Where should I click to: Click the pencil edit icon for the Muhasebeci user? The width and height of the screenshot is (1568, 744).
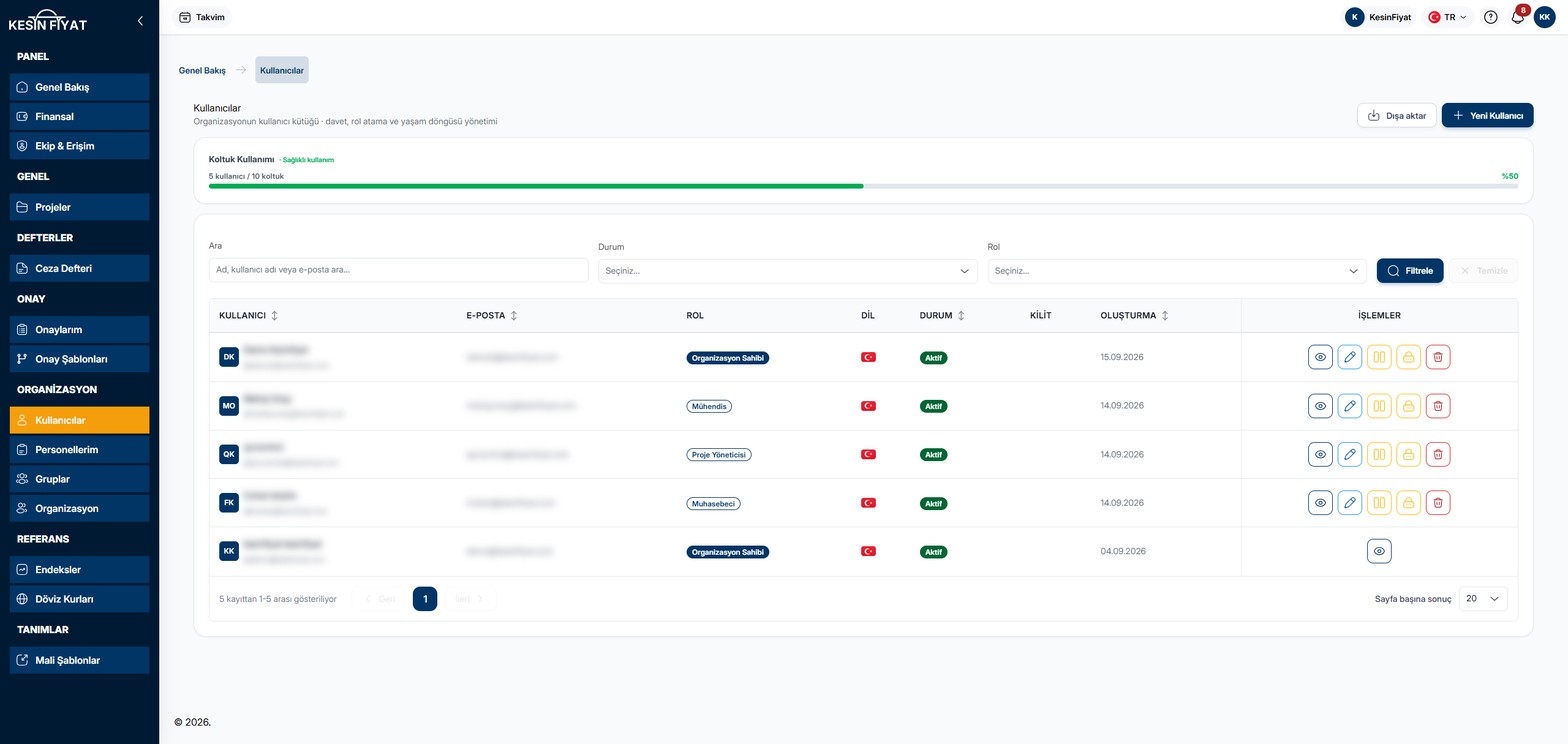click(1349, 503)
